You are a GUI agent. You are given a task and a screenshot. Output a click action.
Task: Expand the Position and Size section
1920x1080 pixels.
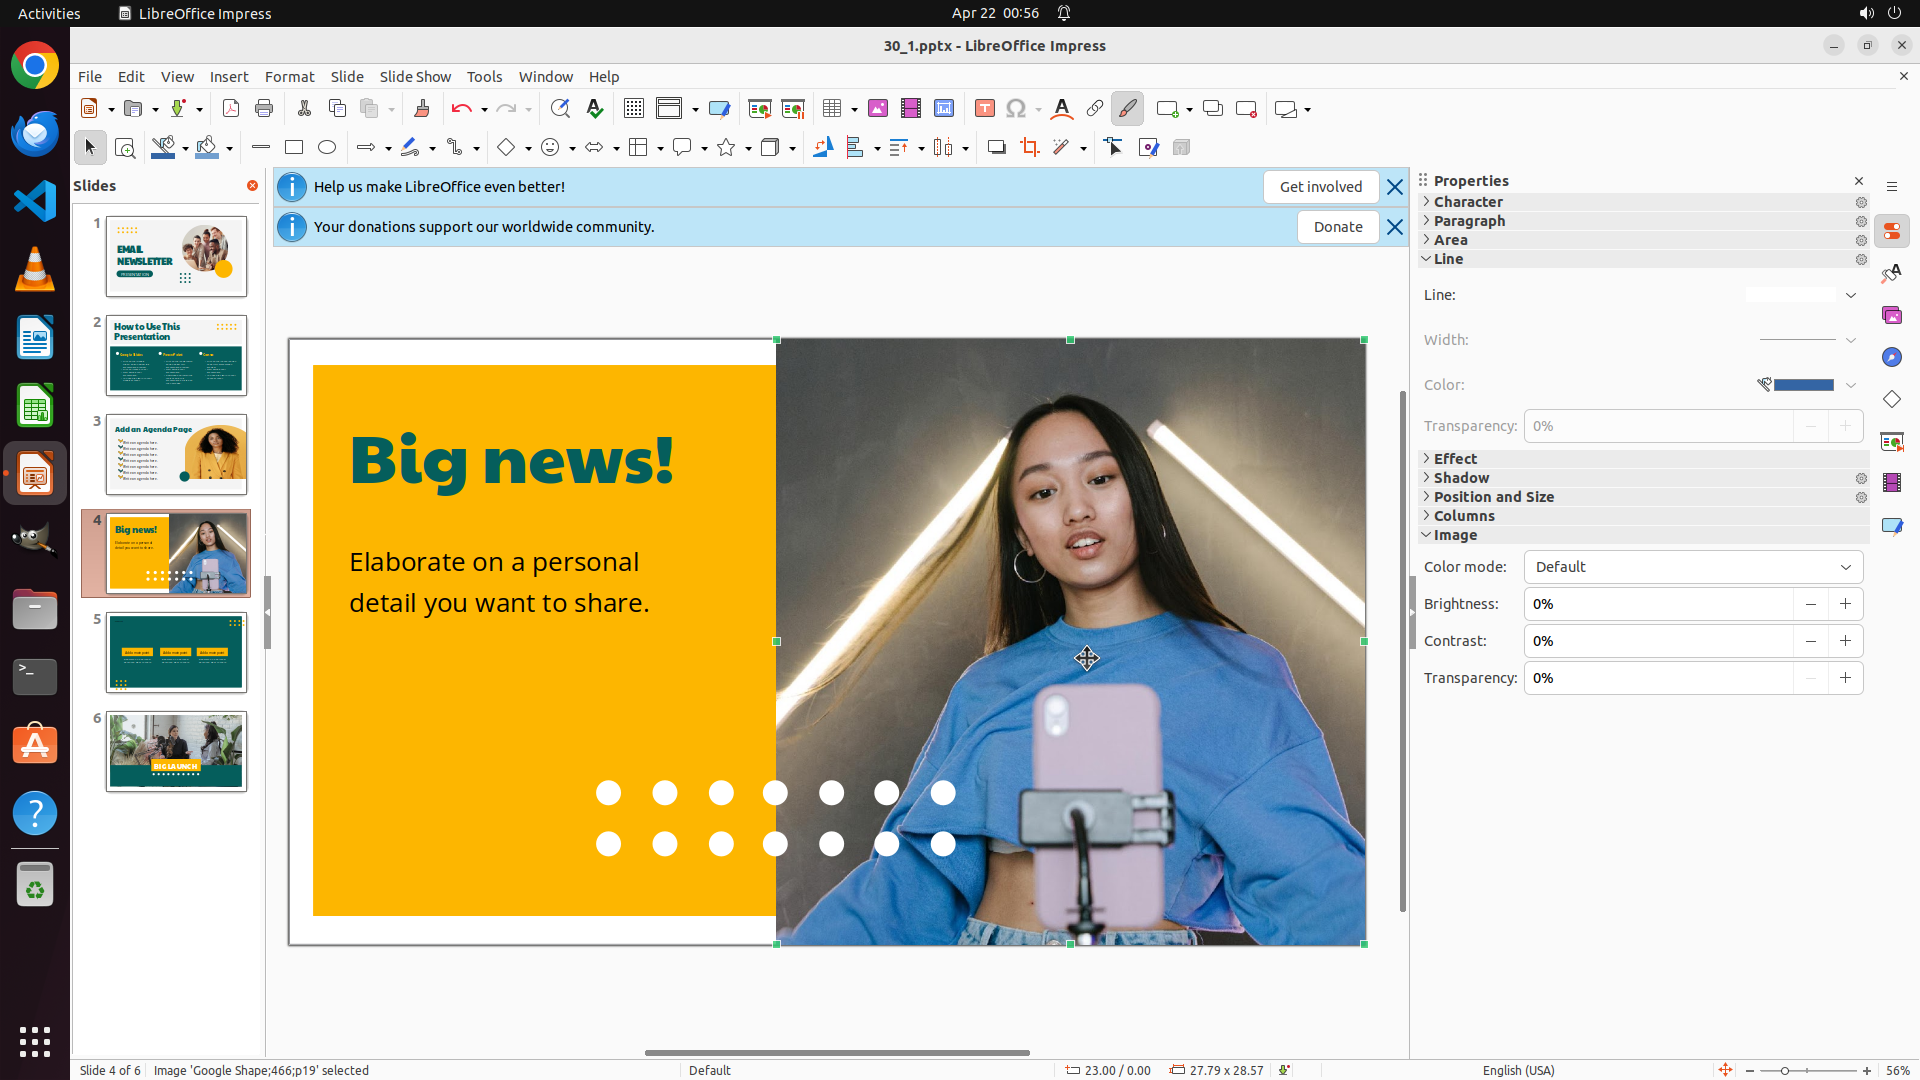click(x=1493, y=497)
